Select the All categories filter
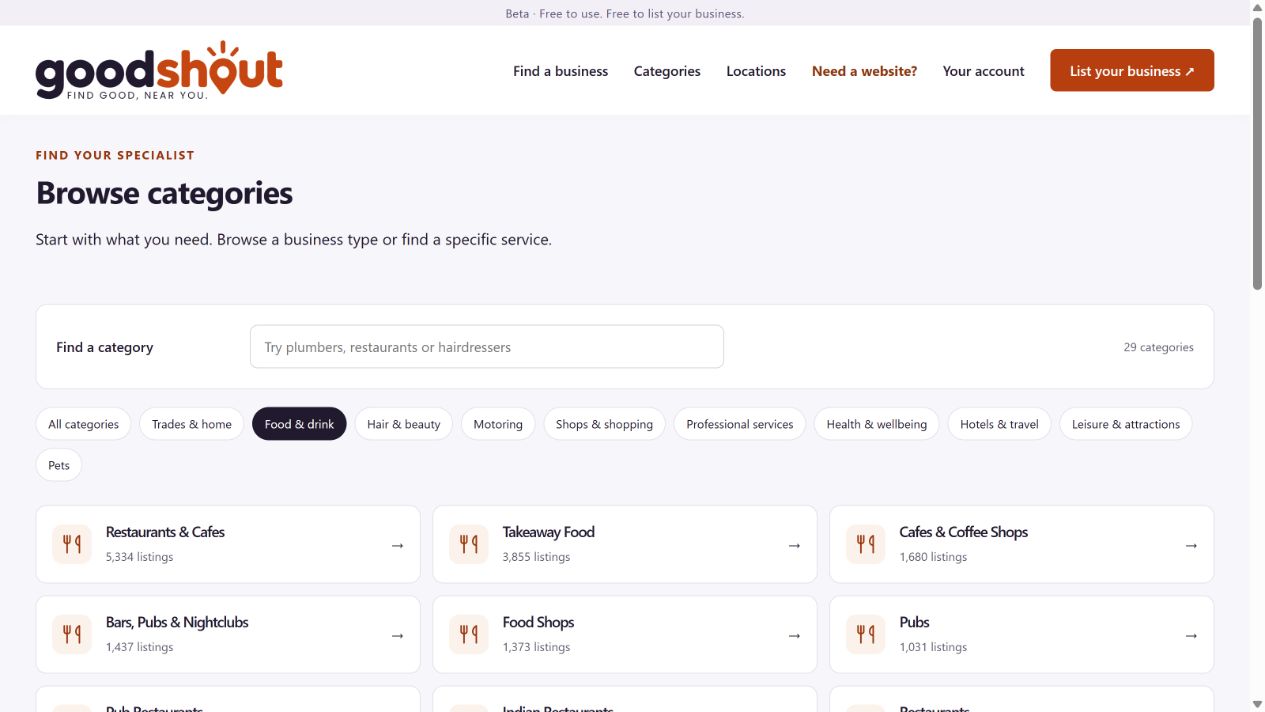The image size is (1265, 712). click(84, 424)
